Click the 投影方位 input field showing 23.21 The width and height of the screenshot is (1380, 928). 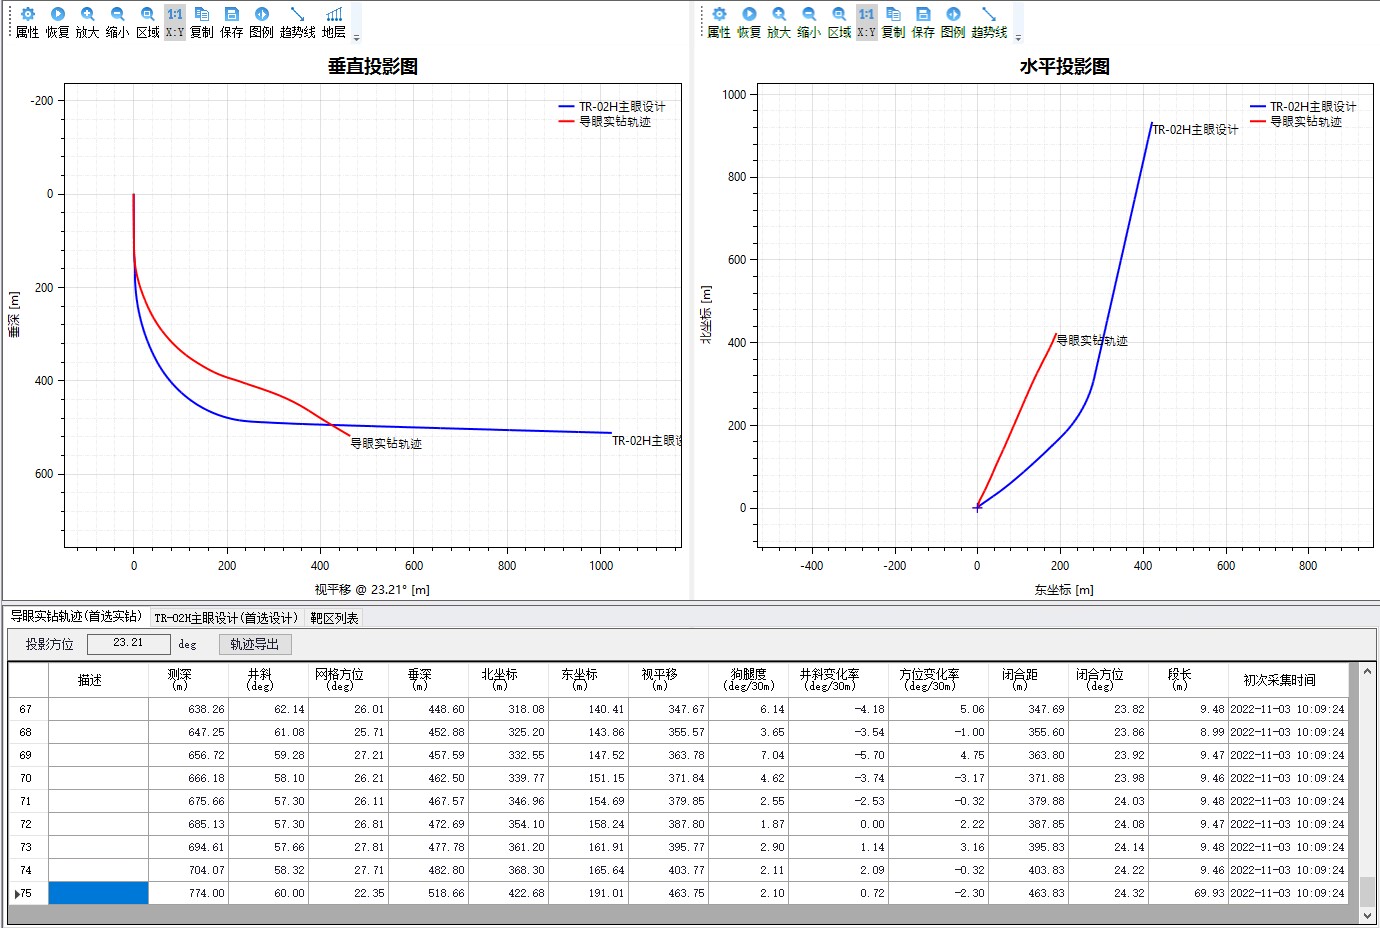coord(128,643)
